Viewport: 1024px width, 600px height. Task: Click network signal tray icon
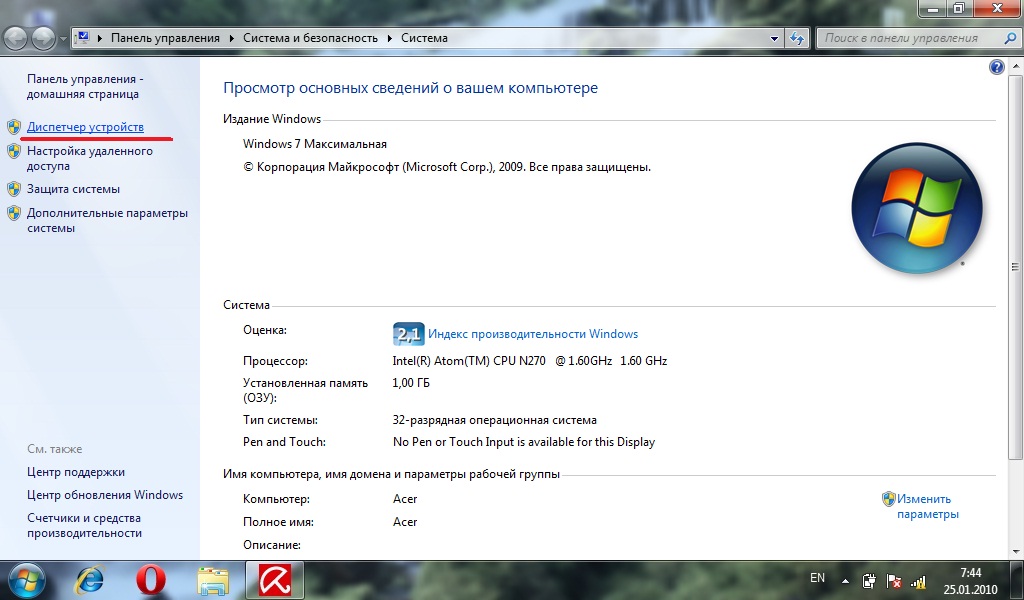coord(918,580)
